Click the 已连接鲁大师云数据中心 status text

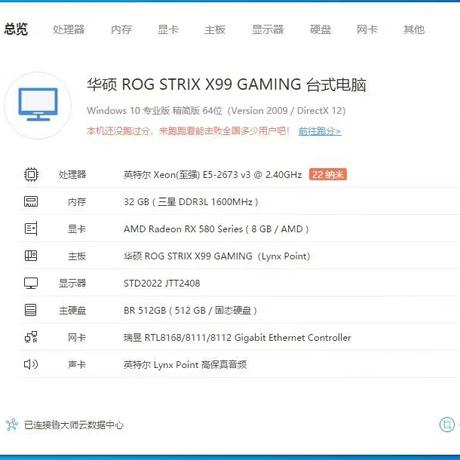[74, 425]
